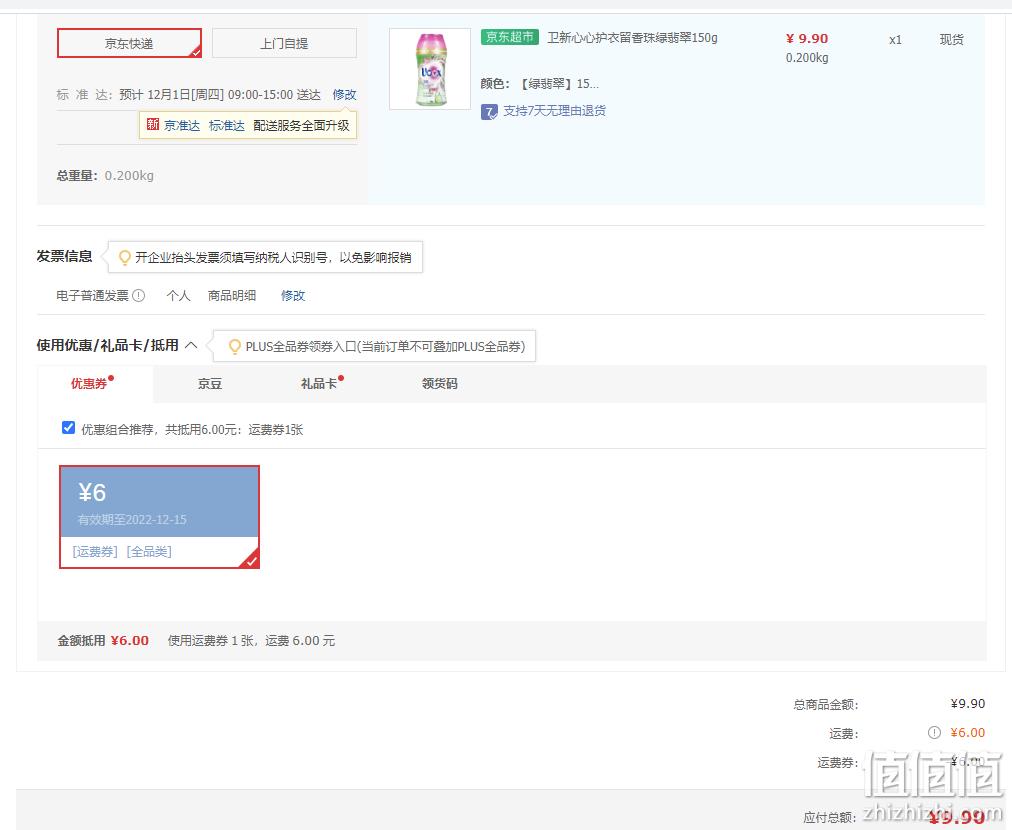Open 京准达 service link
Screen dimensions: 1012x830
tap(182, 125)
